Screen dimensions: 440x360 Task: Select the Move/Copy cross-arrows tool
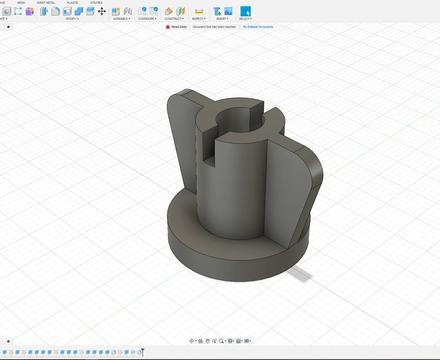click(102, 11)
